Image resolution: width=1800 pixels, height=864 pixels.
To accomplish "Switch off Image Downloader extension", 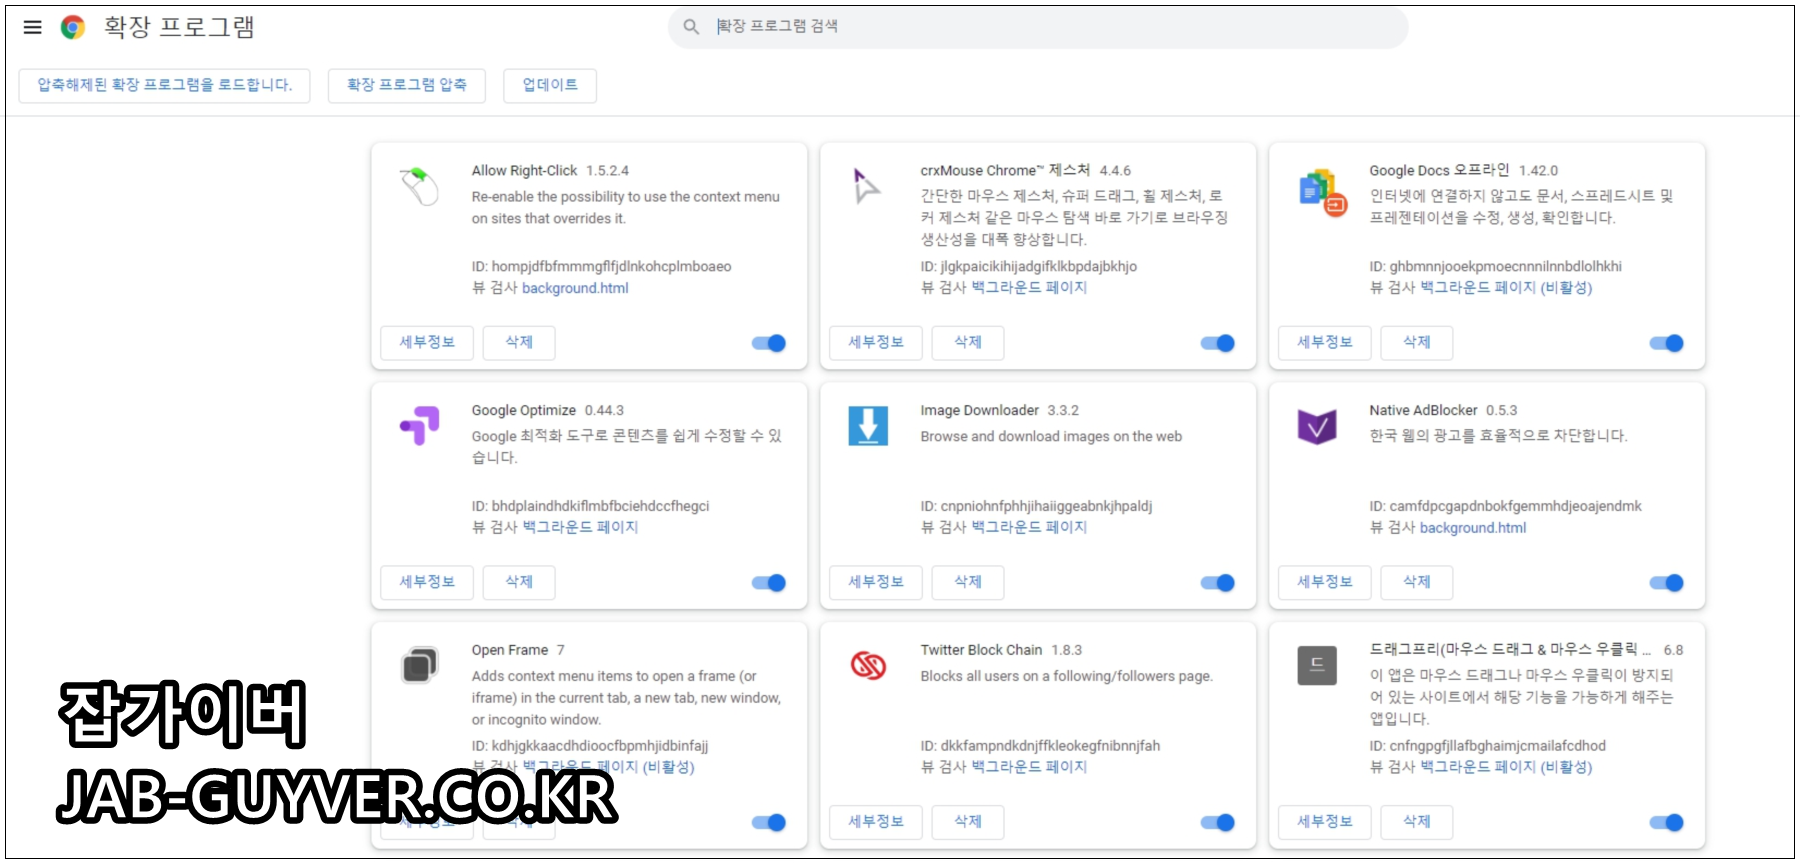I will pos(1218,583).
